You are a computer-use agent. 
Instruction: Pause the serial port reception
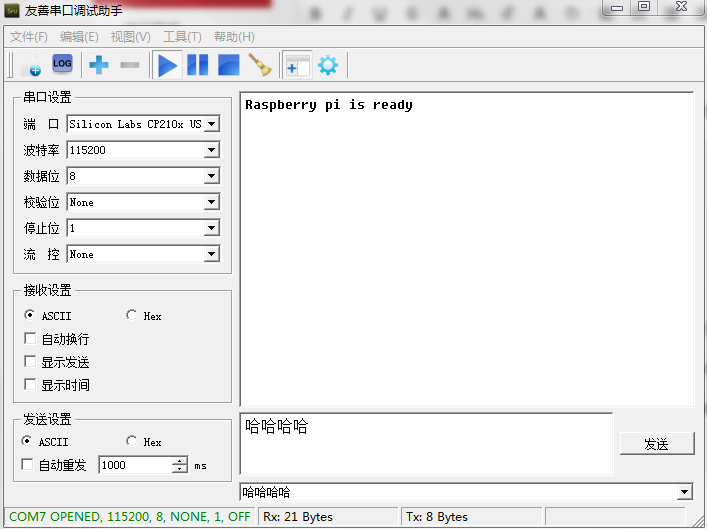pyautogui.click(x=197, y=65)
